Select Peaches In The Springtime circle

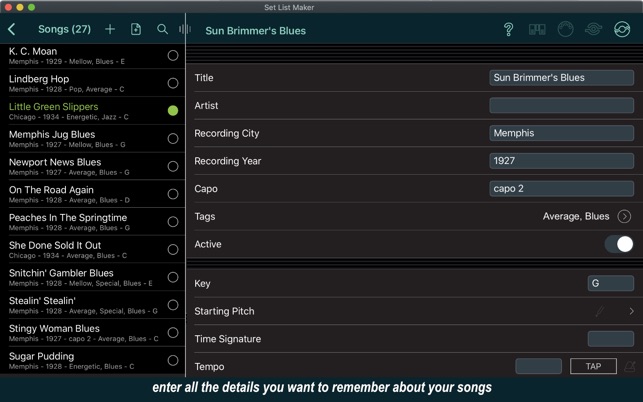tap(173, 222)
